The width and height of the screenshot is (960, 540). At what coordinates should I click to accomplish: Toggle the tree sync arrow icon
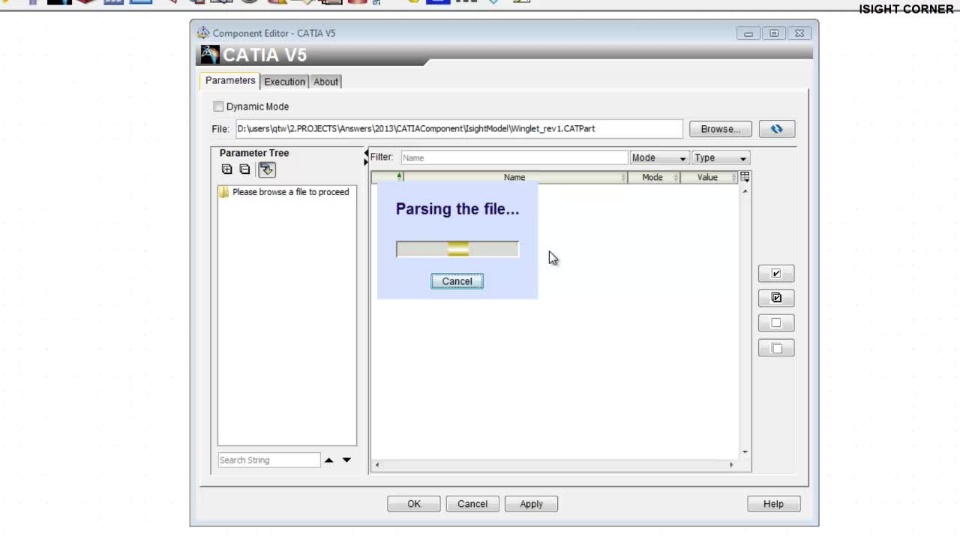tap(267, 170)
